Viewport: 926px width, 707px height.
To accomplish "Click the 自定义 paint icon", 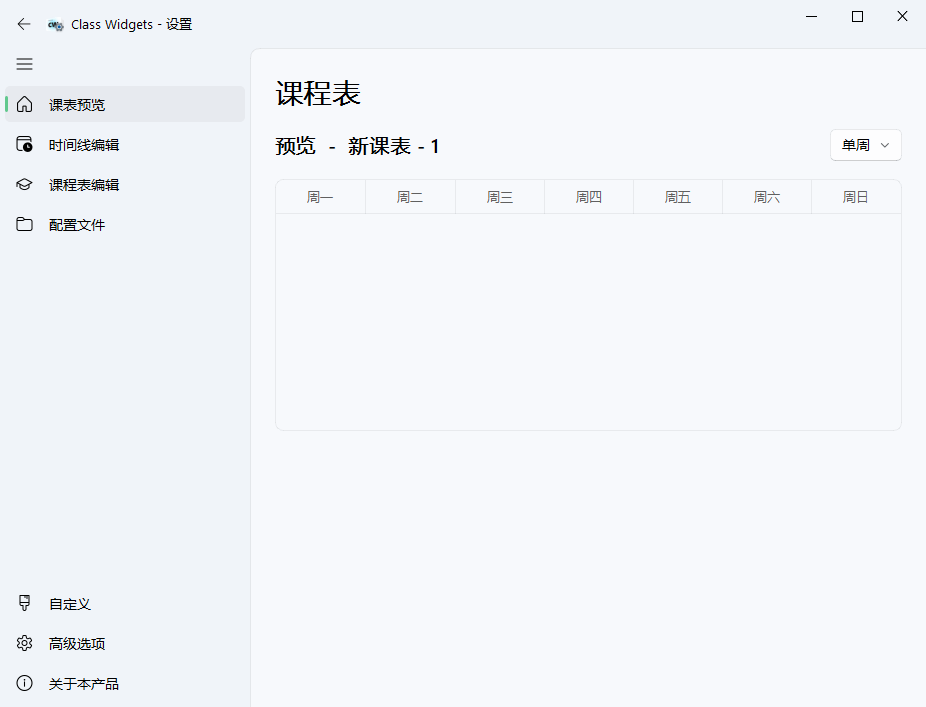I will coord(24,603).
